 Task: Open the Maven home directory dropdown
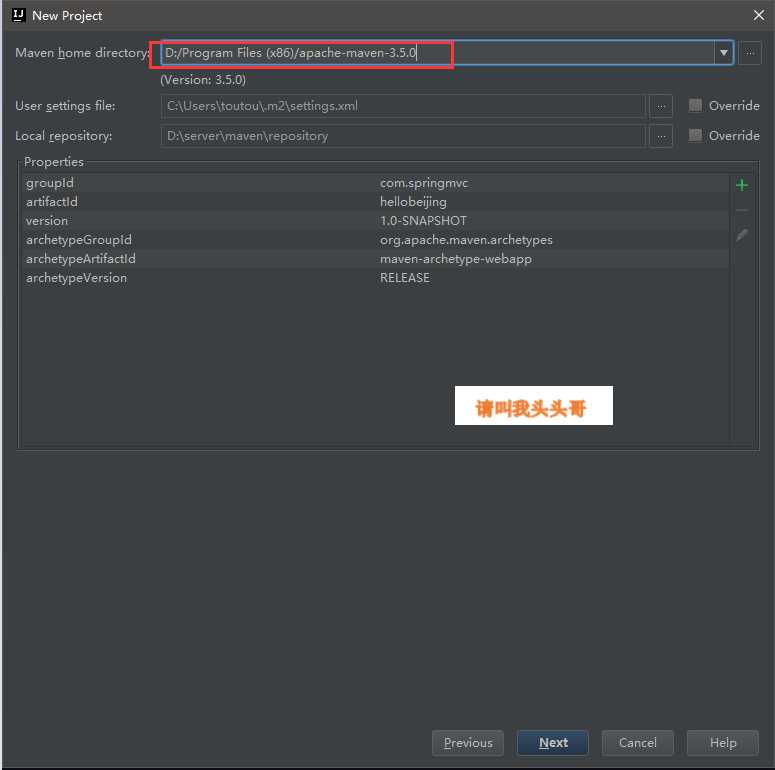pos(724,52)
